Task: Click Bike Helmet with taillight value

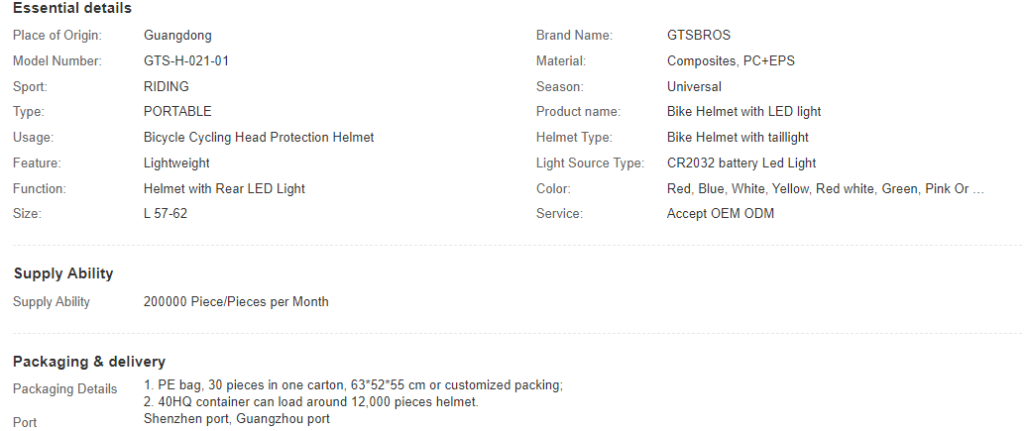Action: click(737, 138)
